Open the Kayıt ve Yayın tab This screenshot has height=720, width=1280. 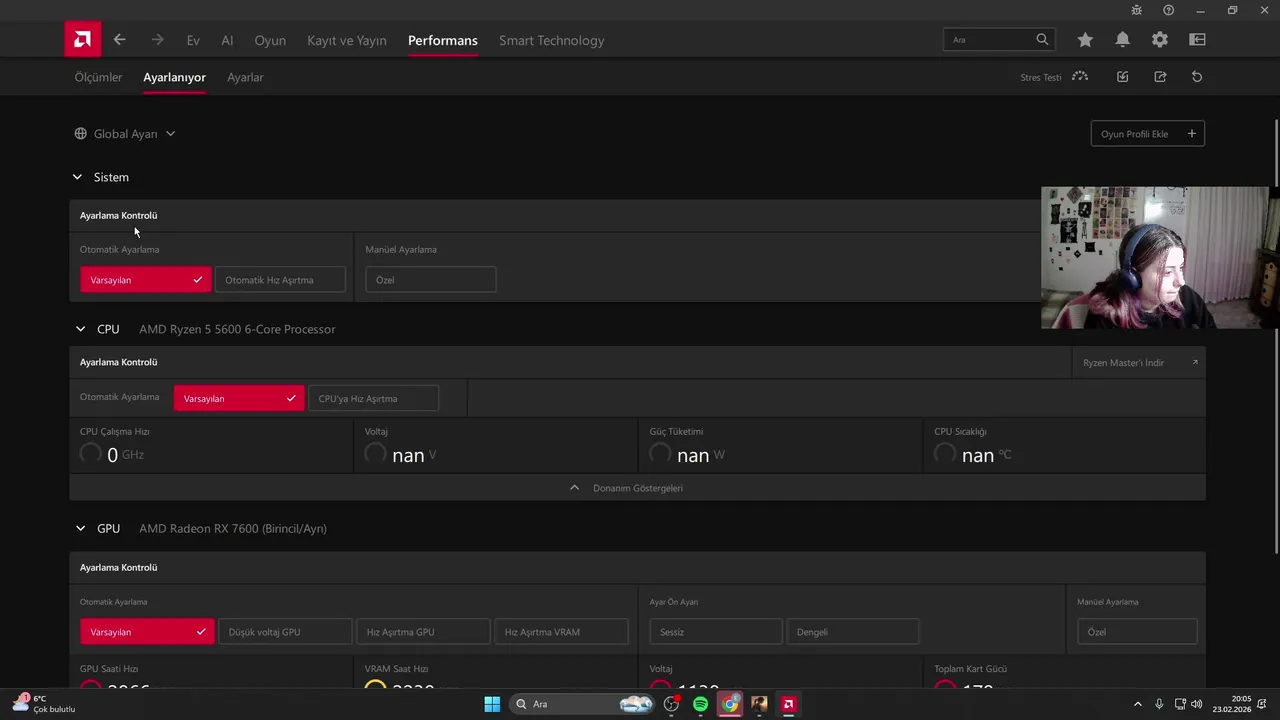click(x=347, y=40)
